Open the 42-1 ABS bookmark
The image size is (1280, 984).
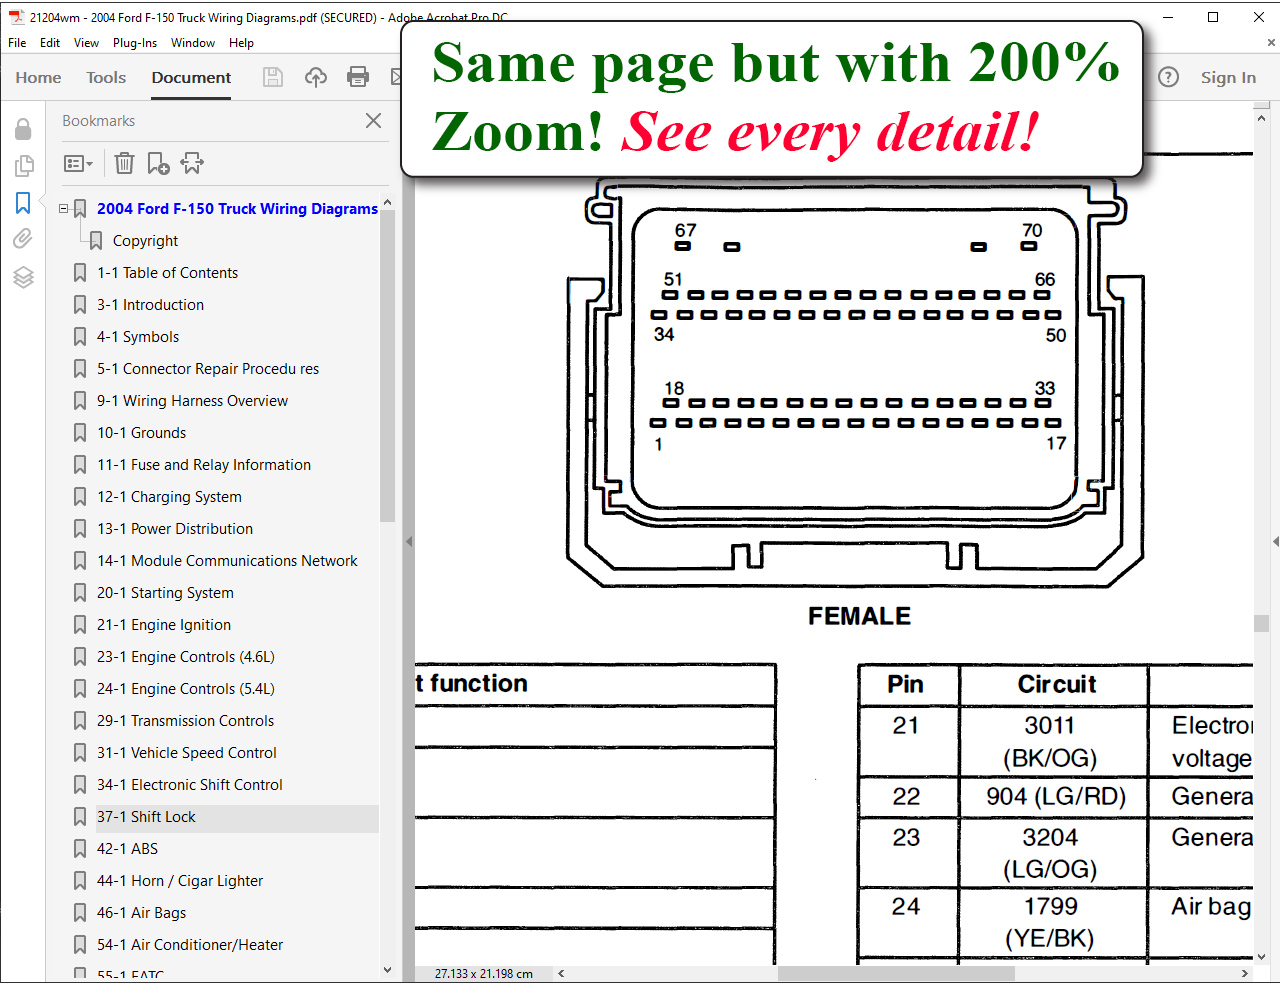point(127,849)
